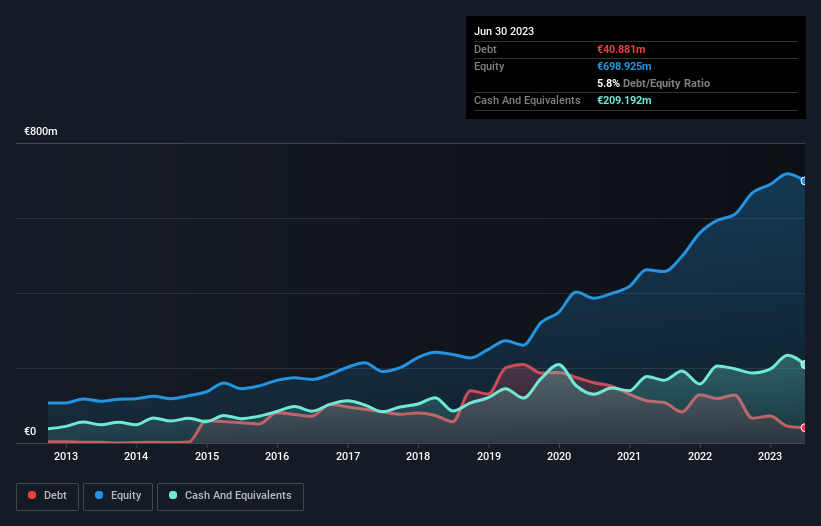Click the 2013 x-axis label
Viewport: 821px width, 526px height.
(65, 456)
